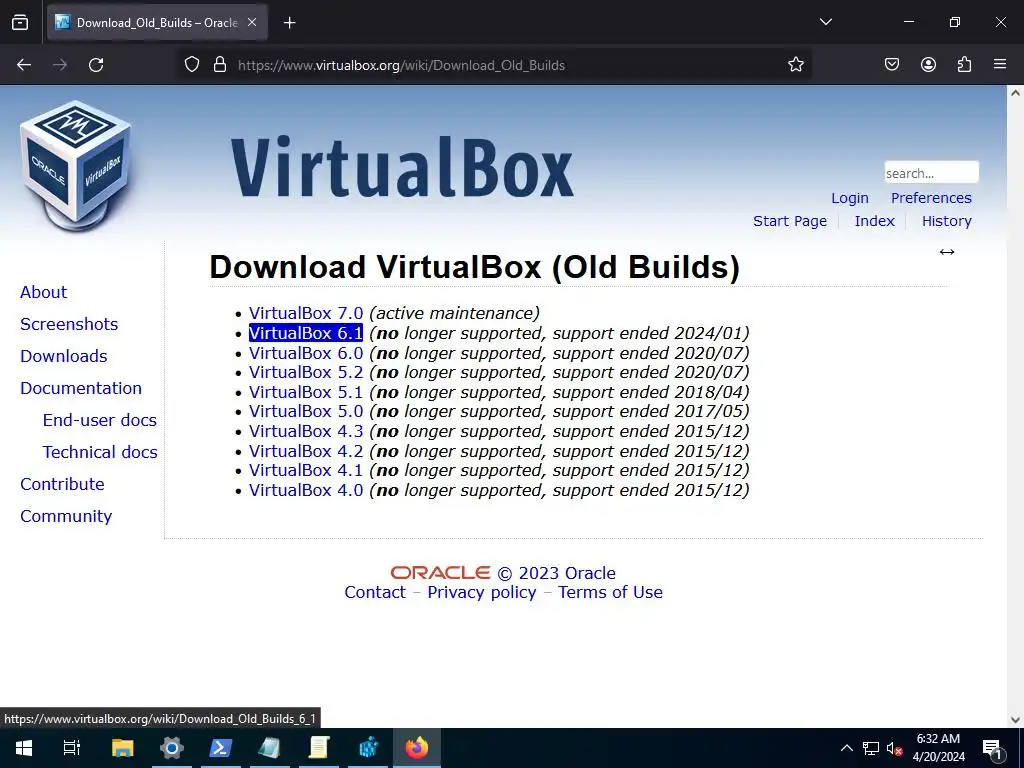1024x768 pixels.
Task: Bookmark this page with the star icon
Action: [795, 65]
